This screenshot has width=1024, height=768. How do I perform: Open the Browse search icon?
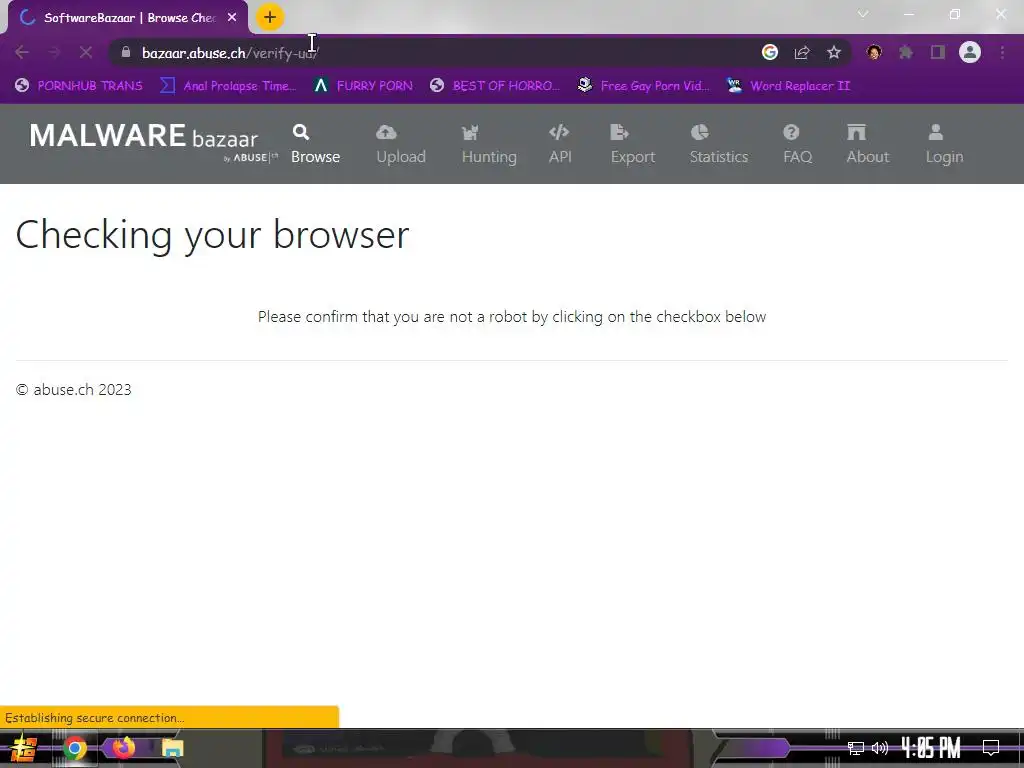pyautogui.click(x=300, y=133)
